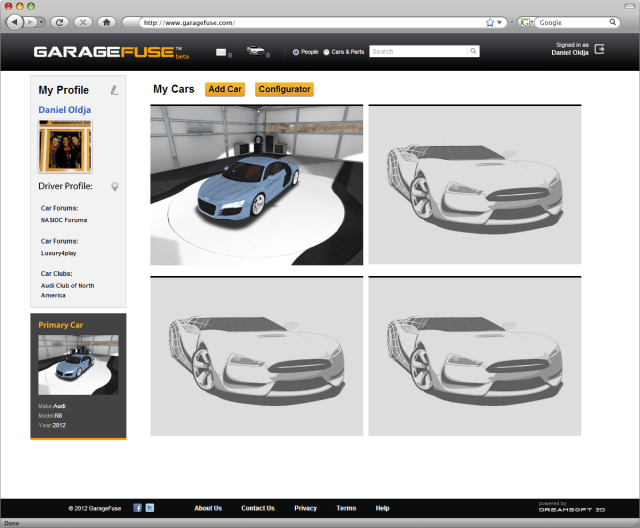Click the Add Car button
The height and width of the screenshot is (528, 640).
[225, 89]
